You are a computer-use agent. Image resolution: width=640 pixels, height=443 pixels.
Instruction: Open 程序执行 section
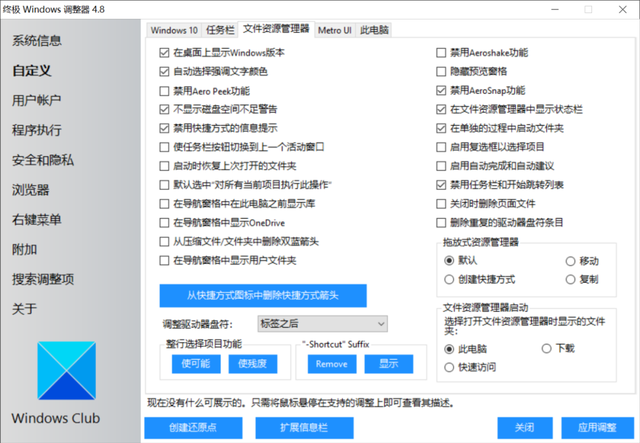(37, 130)
